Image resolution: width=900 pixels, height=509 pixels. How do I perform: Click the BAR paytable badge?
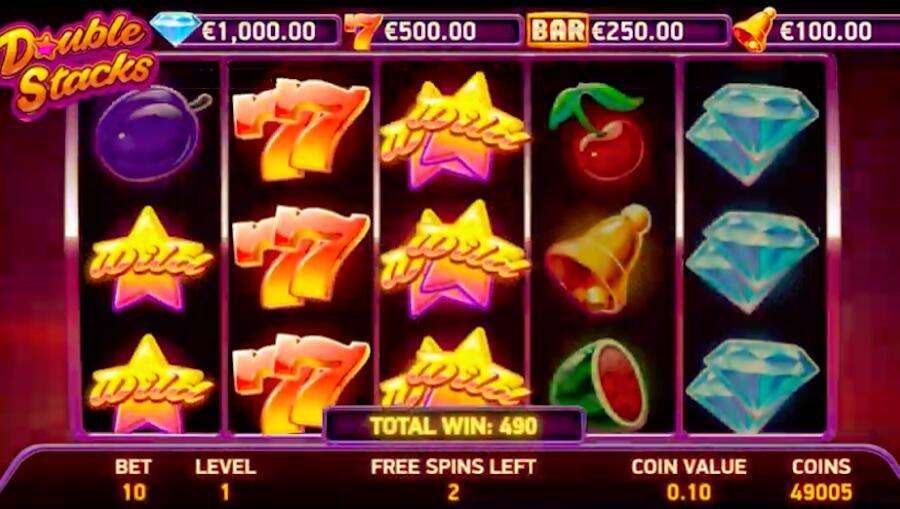558,29
